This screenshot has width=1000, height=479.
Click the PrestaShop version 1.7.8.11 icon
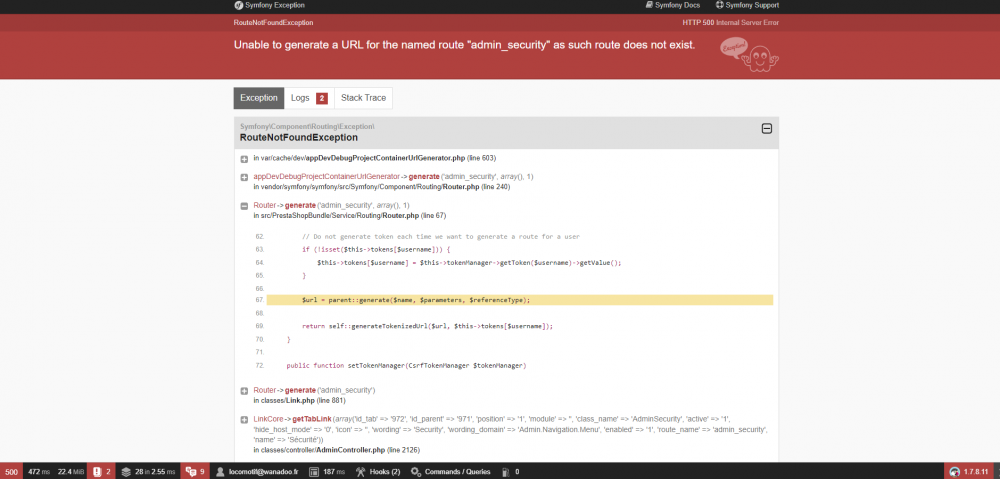point(955,472)
